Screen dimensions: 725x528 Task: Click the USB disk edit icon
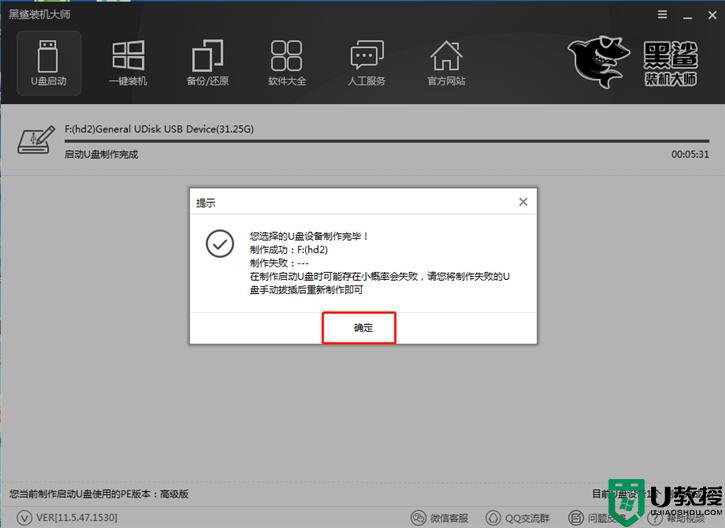pyautogui.click(x=36, y=140)
